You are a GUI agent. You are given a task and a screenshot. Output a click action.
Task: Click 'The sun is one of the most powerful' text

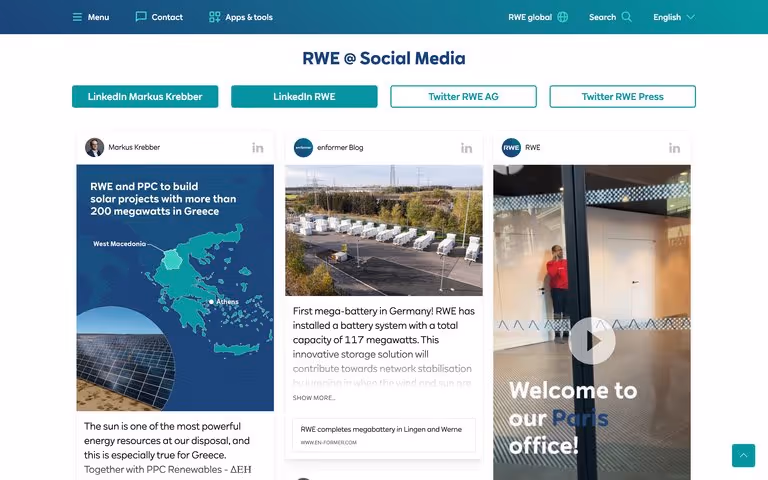point(162,426)
